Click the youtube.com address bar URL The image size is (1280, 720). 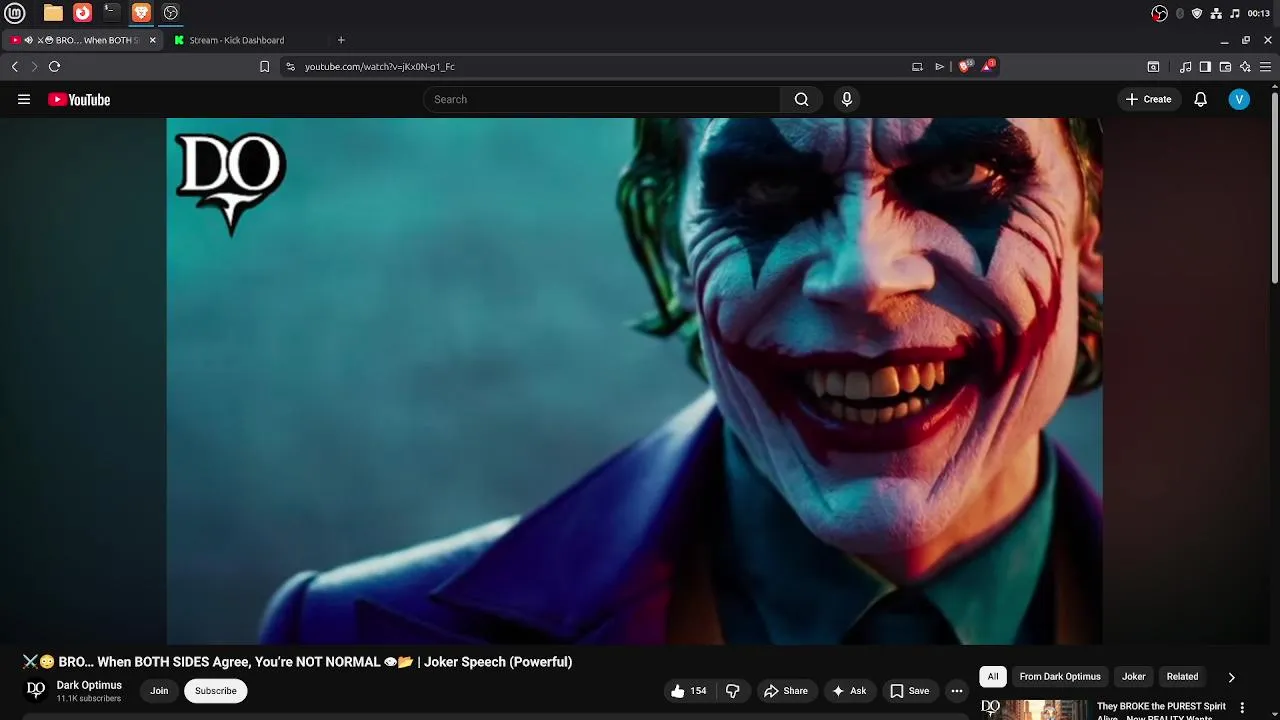379,66
